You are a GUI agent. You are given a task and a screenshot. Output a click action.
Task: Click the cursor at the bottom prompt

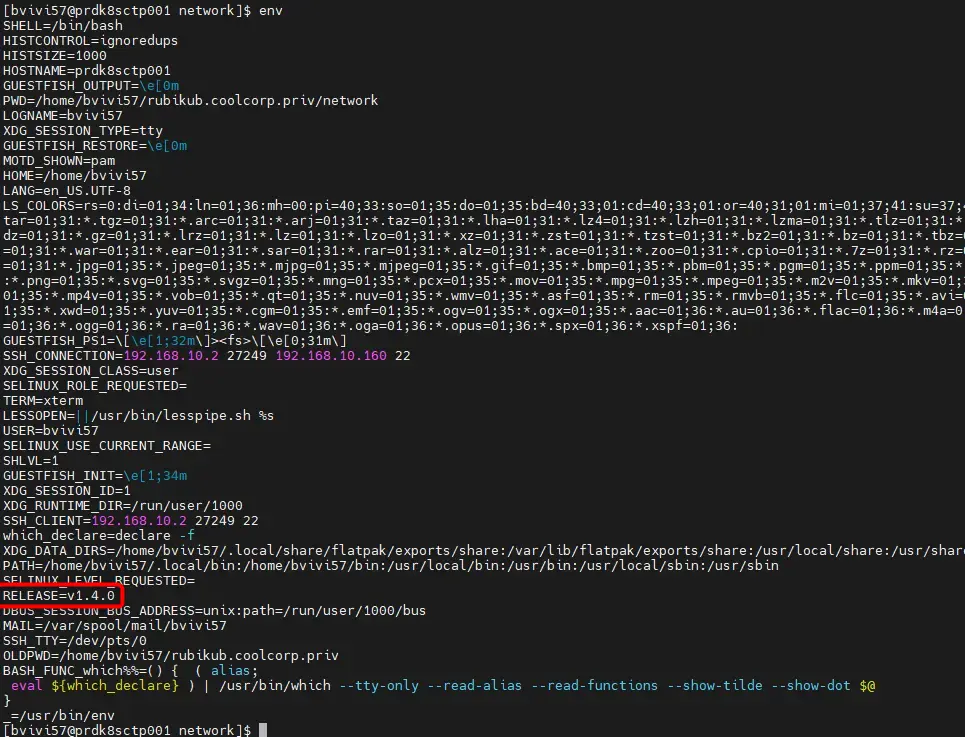(x=262, y=730)
